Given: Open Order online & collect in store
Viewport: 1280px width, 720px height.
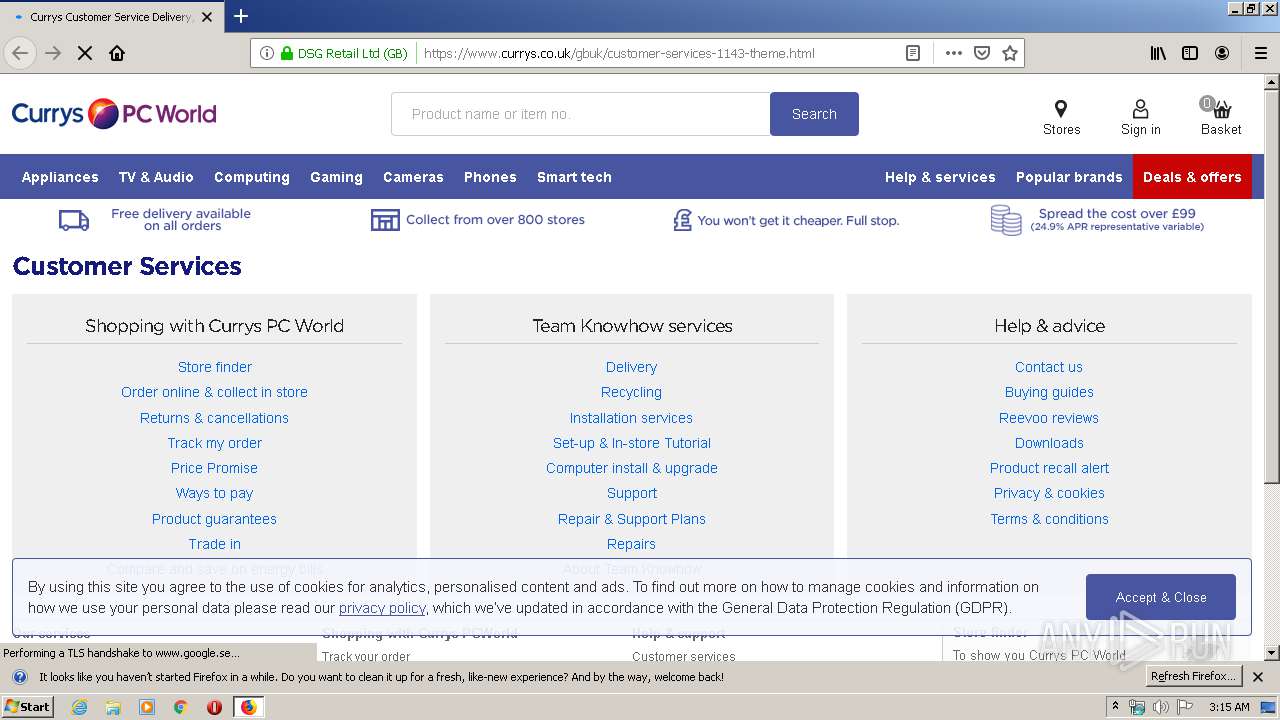Looking at the screenshot, I should 215,392.
